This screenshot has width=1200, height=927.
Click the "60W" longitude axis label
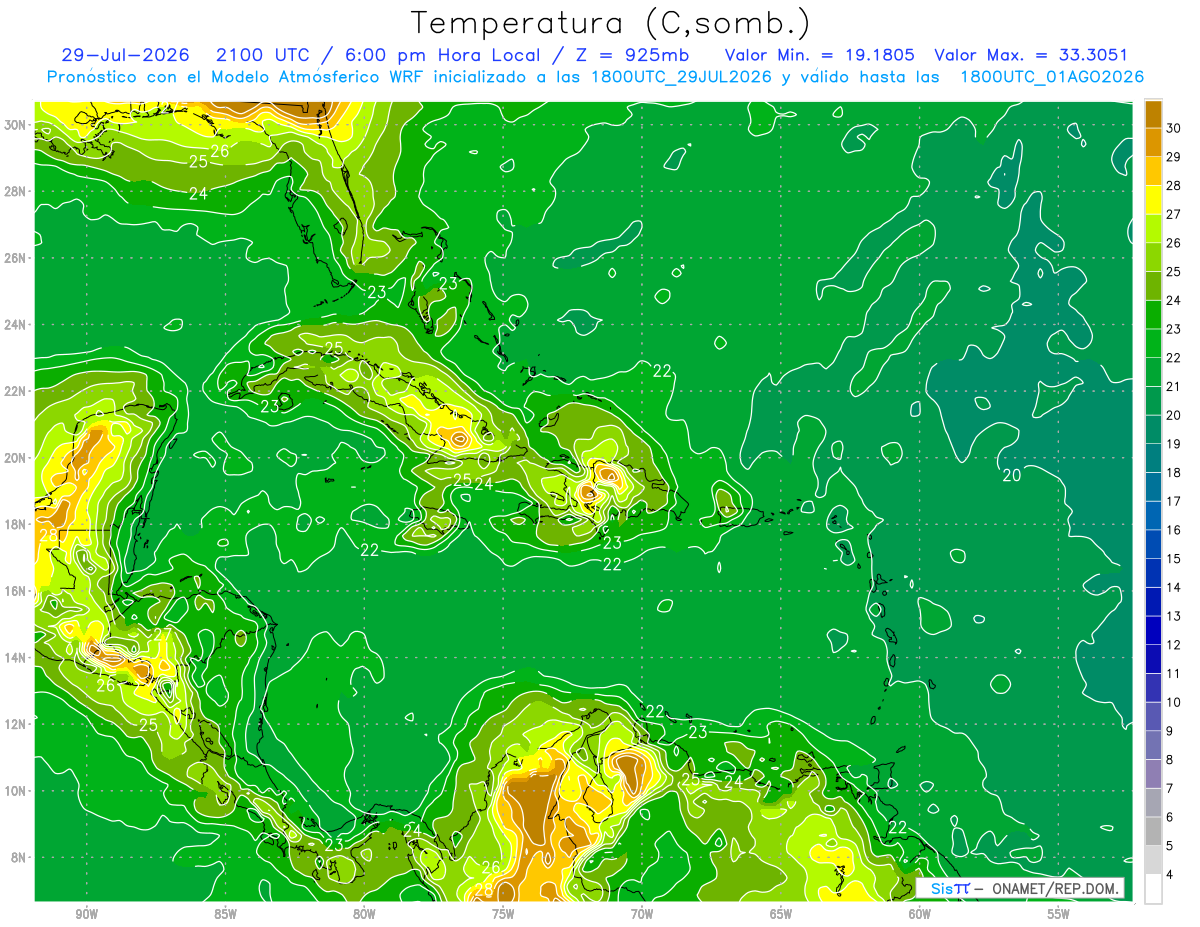tap(920, 913)
